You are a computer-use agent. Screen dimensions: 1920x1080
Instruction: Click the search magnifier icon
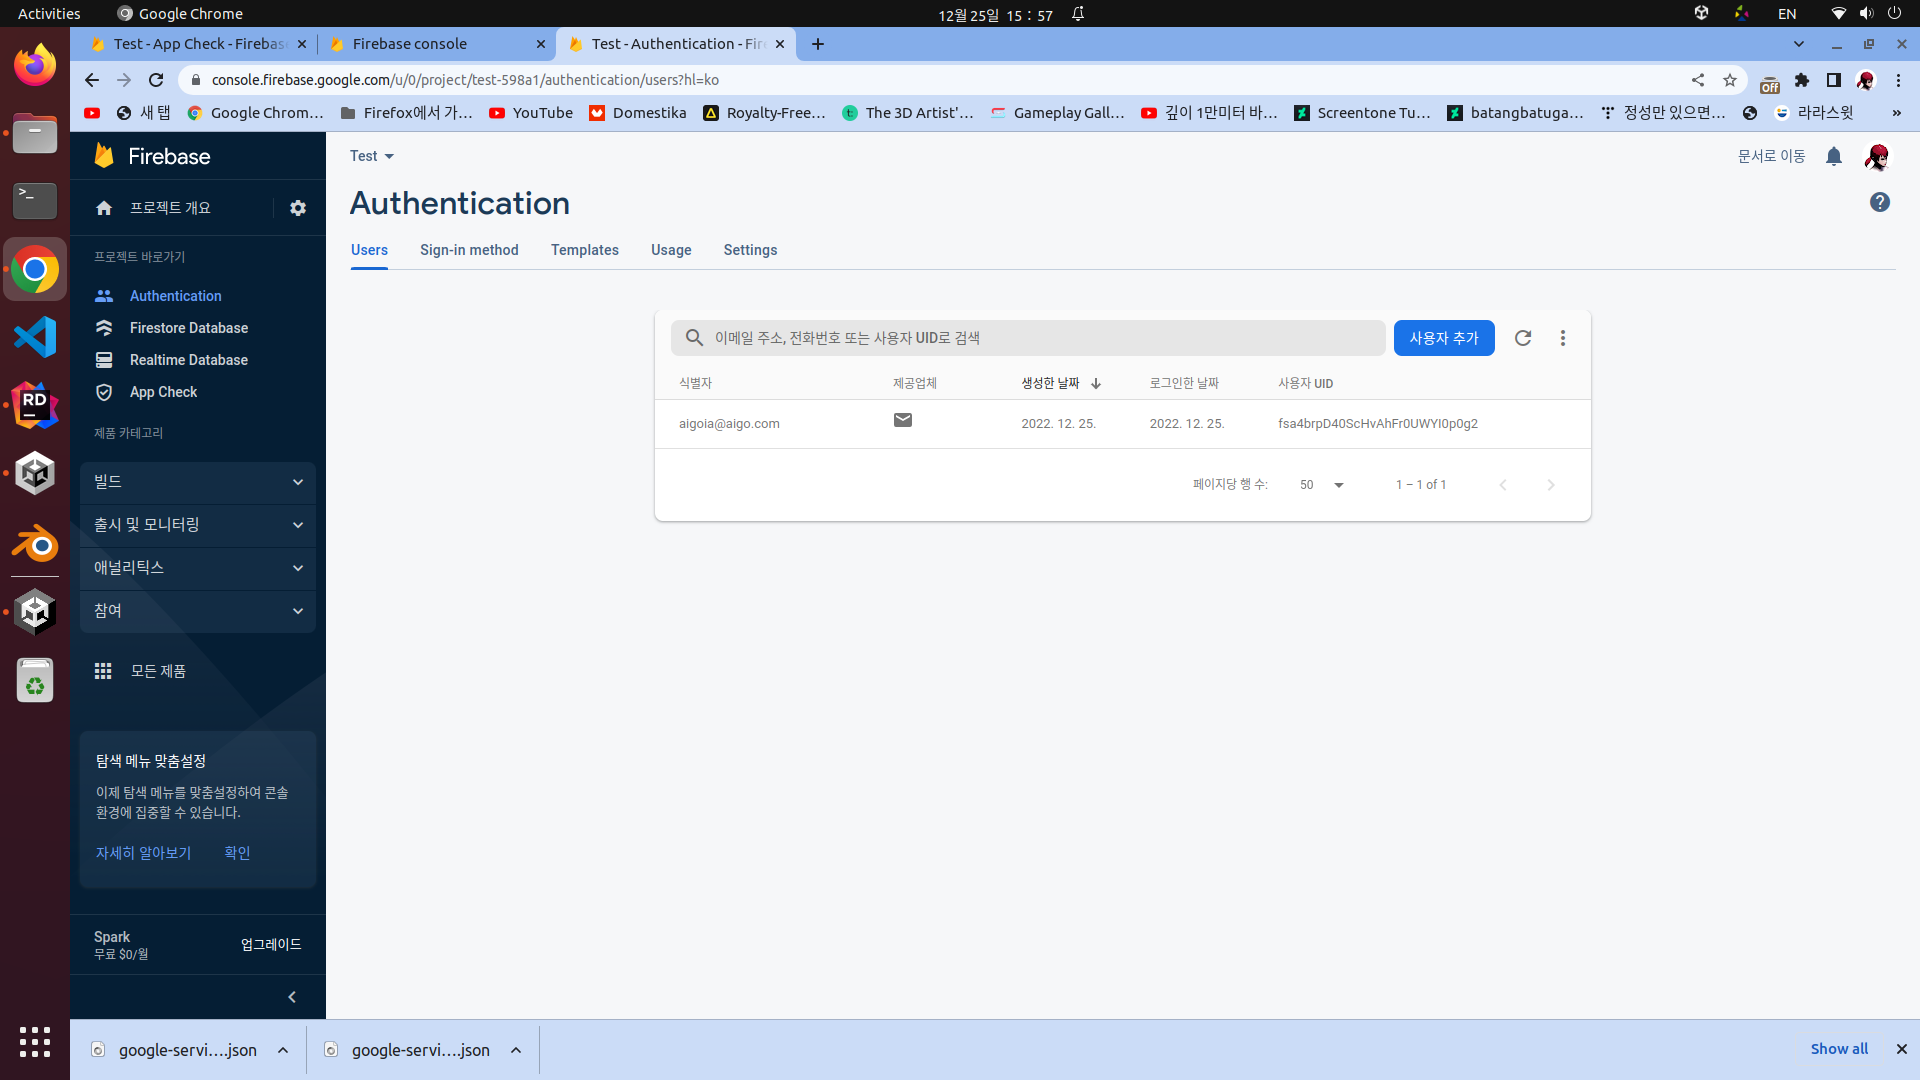pos(694,338)
